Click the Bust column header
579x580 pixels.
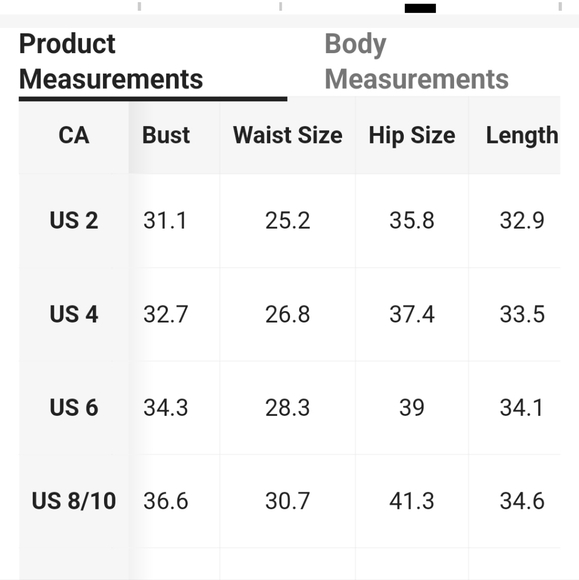(166, 135)
